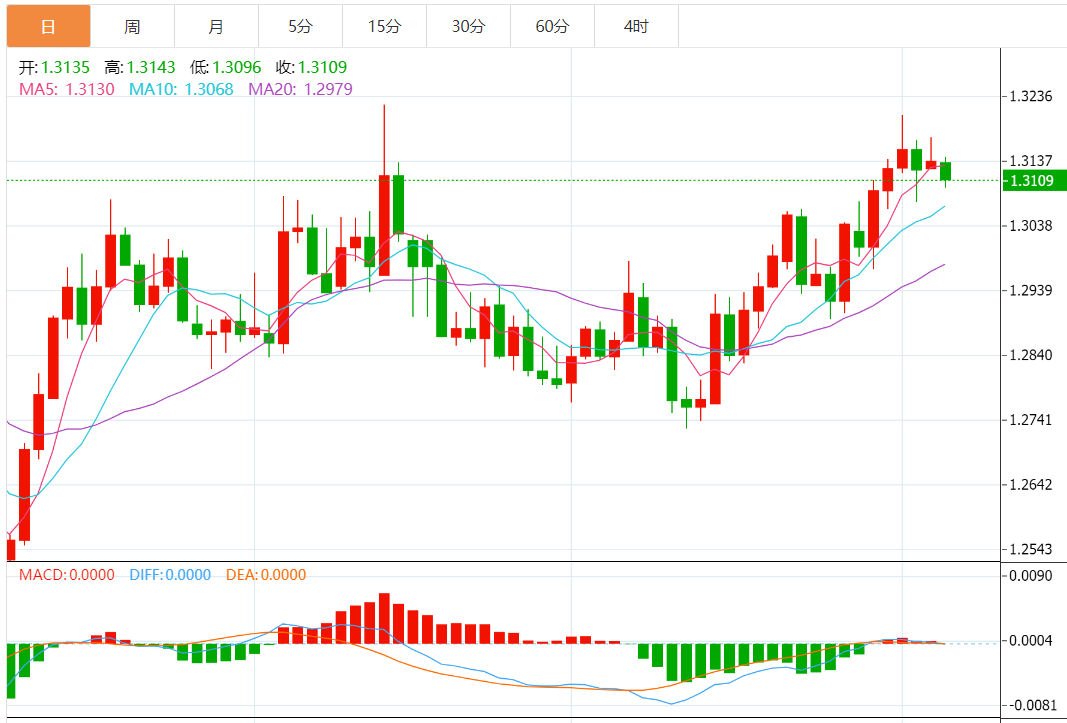Open the 15分 timeframe tab

point(384,27)
